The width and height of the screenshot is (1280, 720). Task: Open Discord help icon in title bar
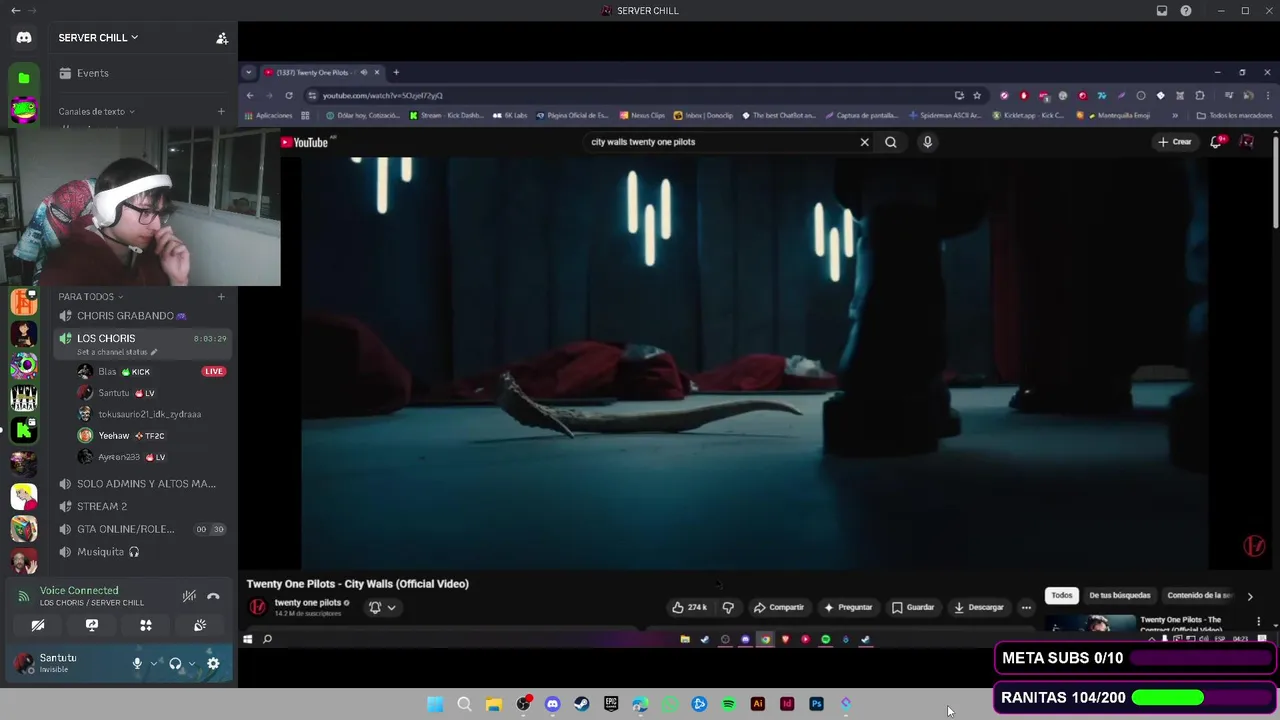pos(1186,11)
